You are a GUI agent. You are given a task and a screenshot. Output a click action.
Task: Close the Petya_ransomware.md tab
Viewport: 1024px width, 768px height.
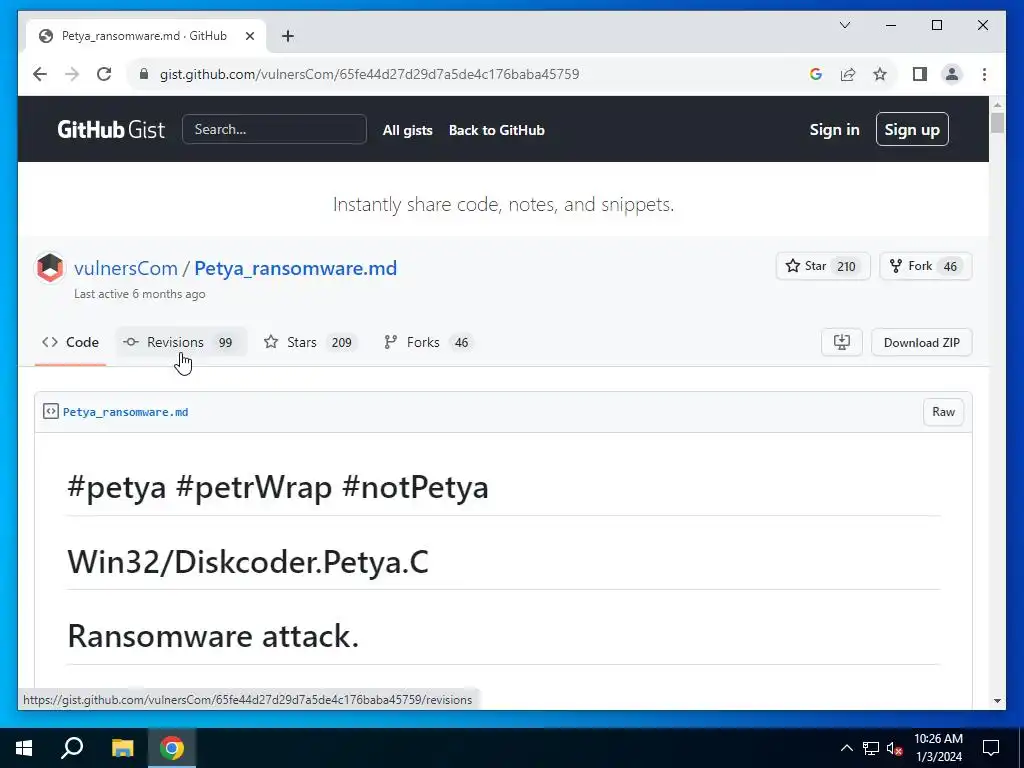click(x=249, y=37)
